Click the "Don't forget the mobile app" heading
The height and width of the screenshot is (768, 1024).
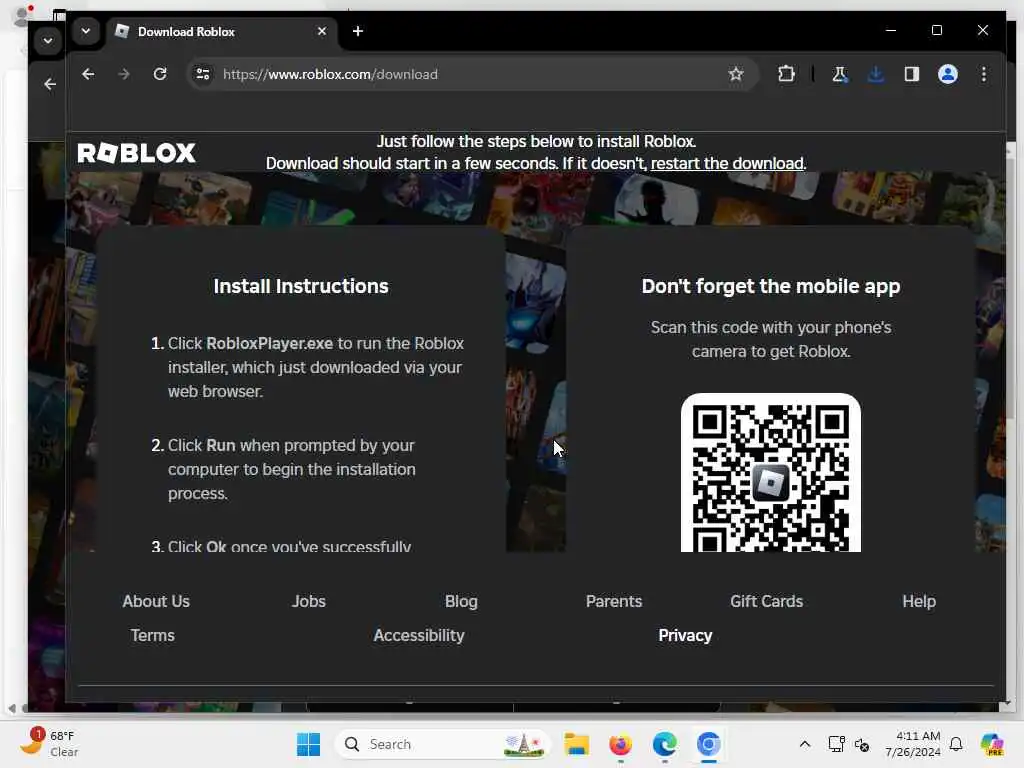click(x=771, y=286)
